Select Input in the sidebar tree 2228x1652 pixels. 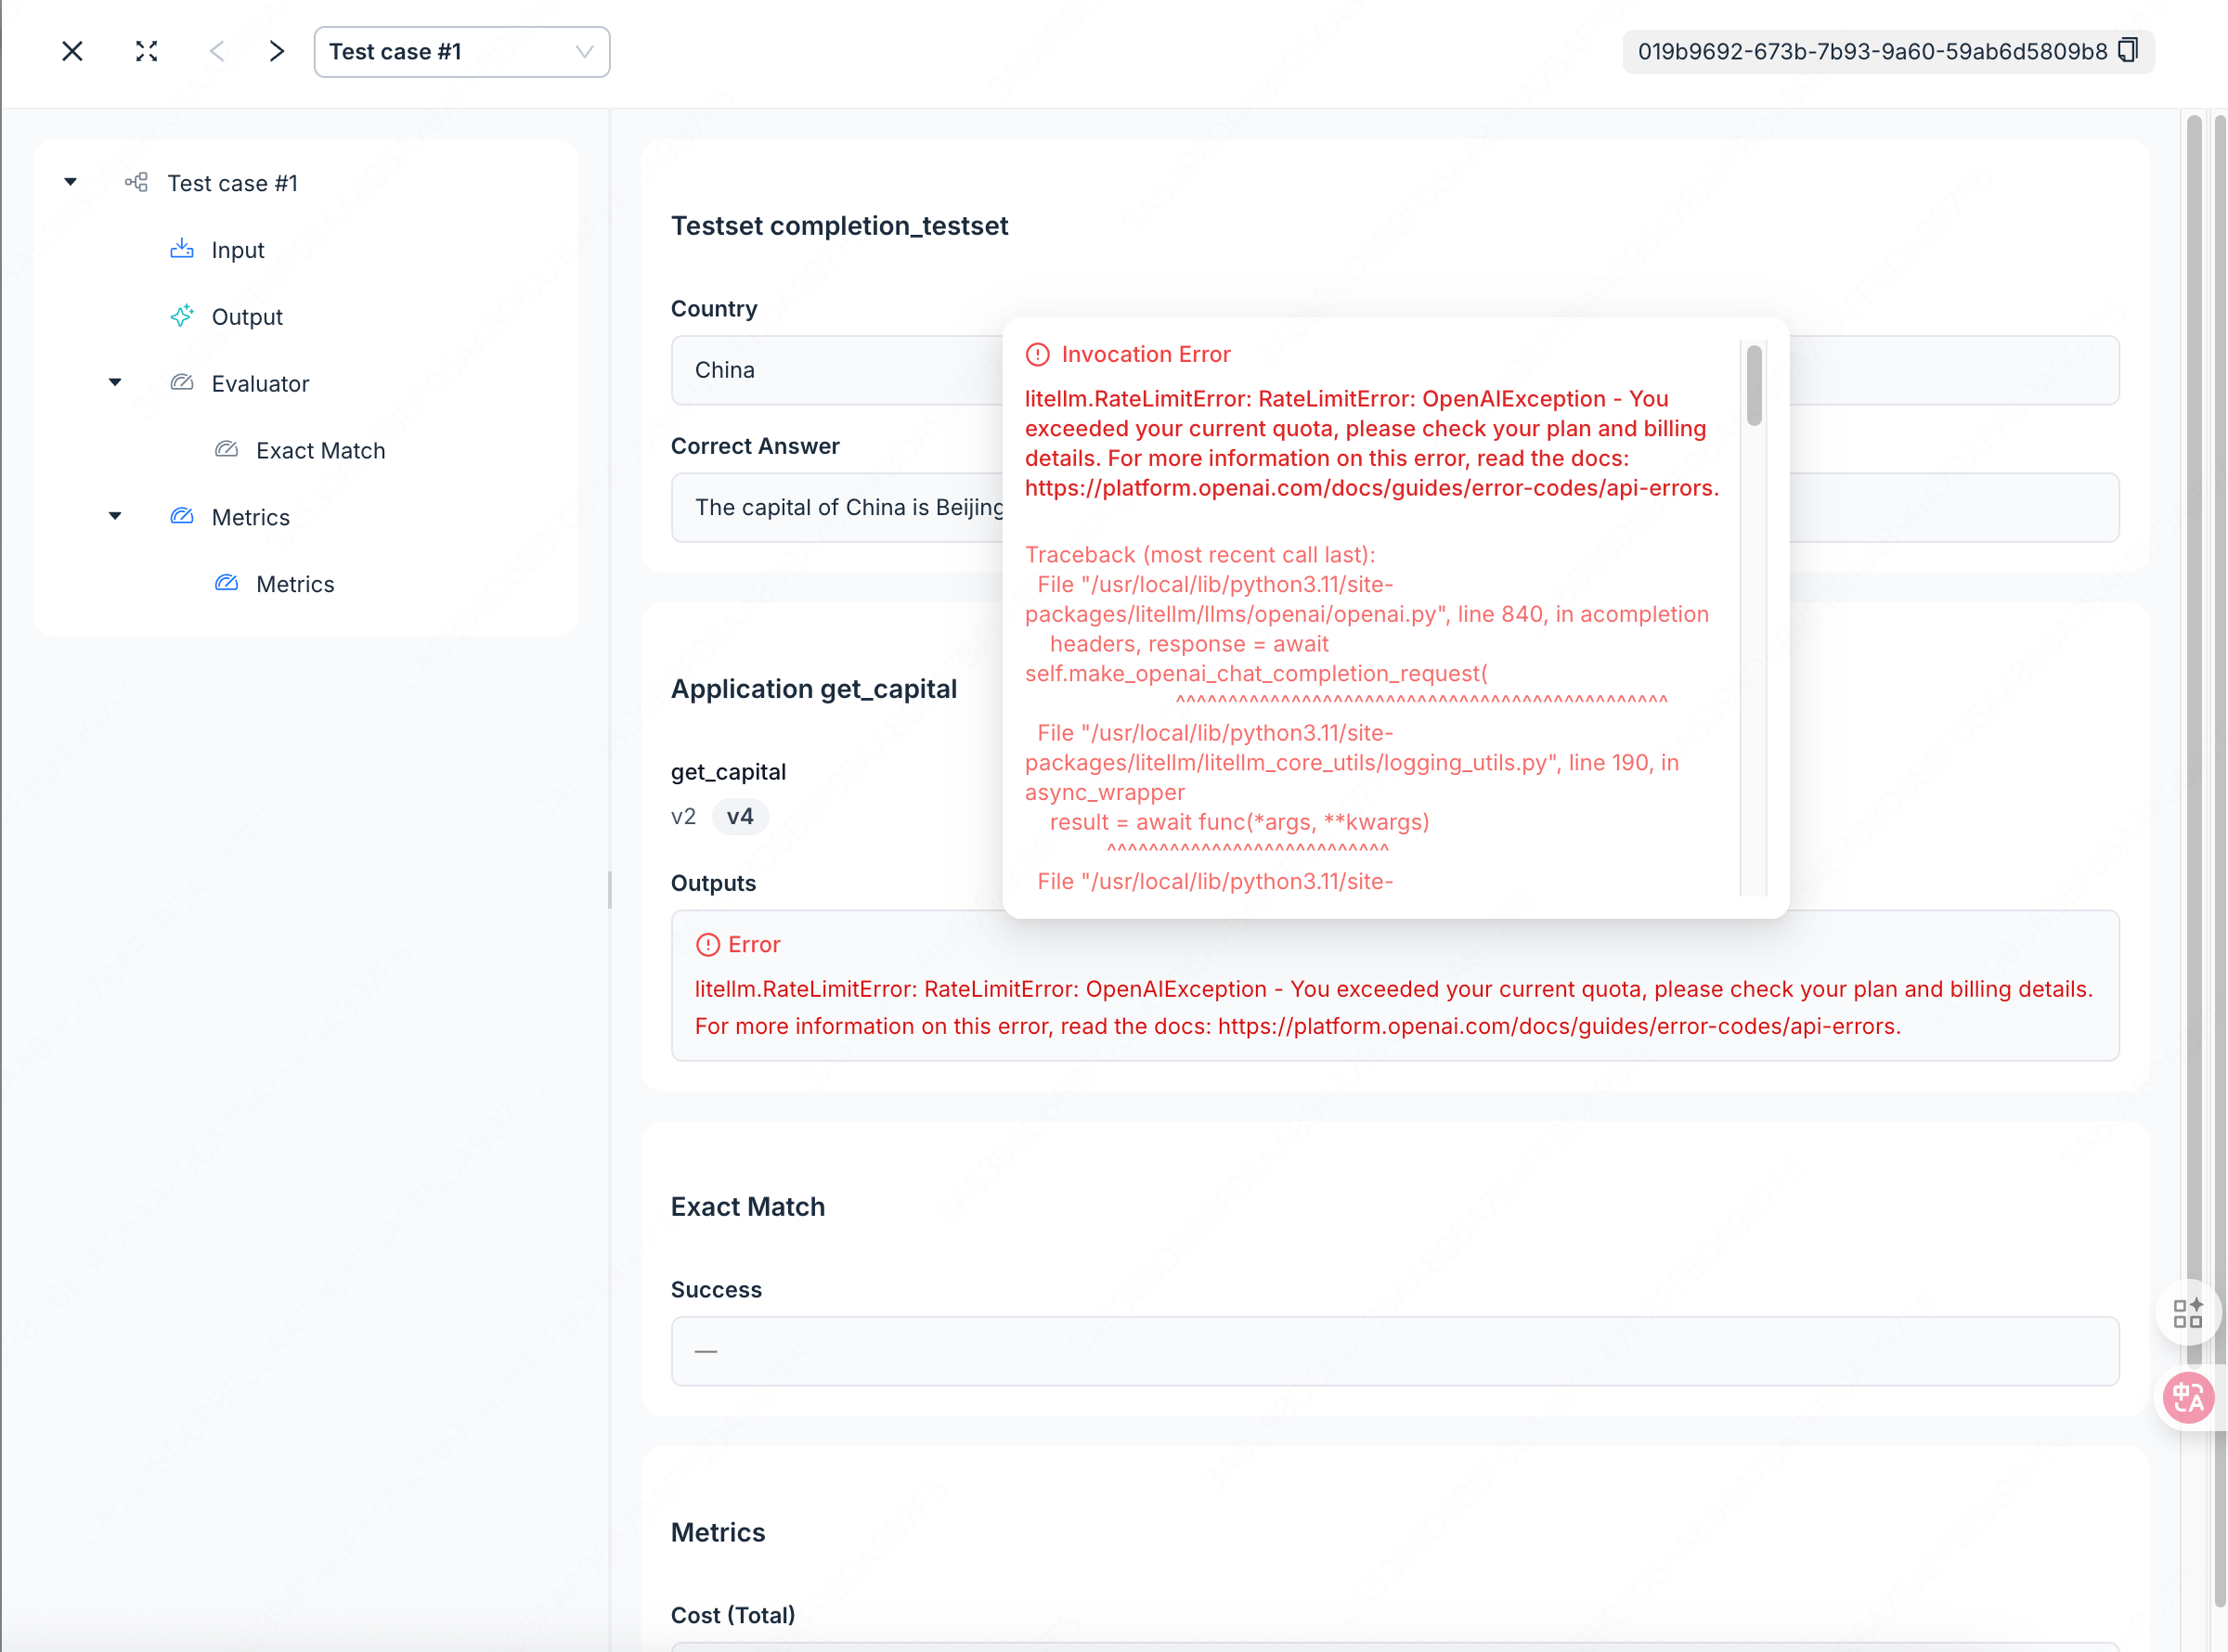click(x=237, y=250)
